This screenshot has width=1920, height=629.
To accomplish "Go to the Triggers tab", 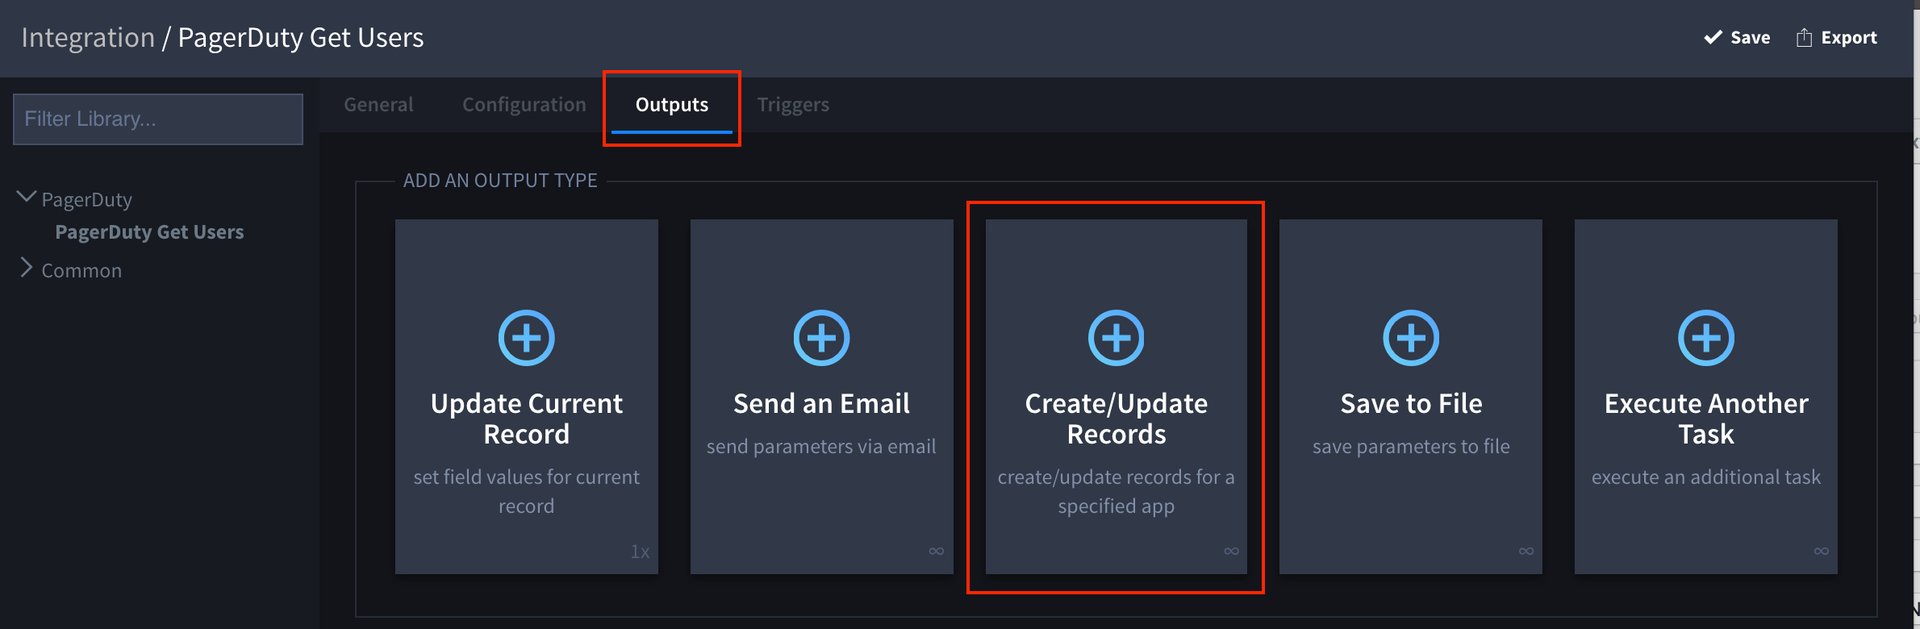I will 793,105.
